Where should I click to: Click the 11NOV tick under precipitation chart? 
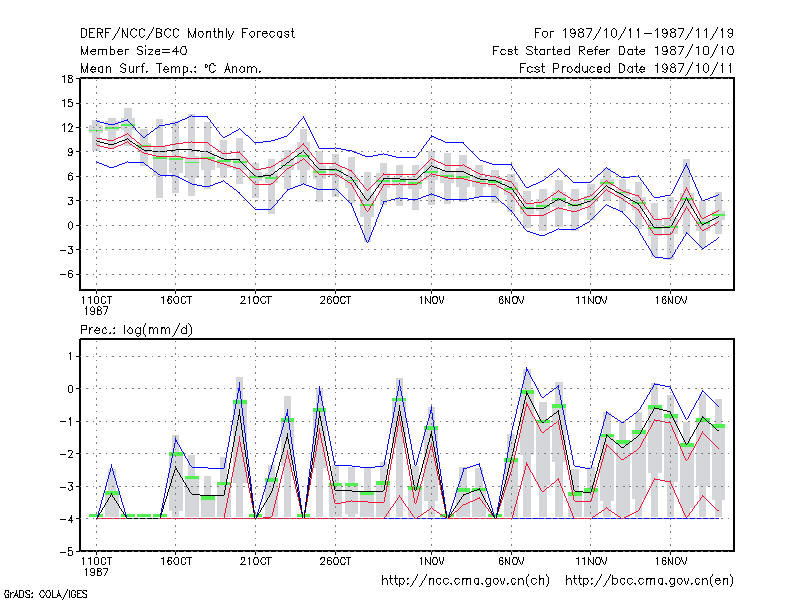(591, 561)
